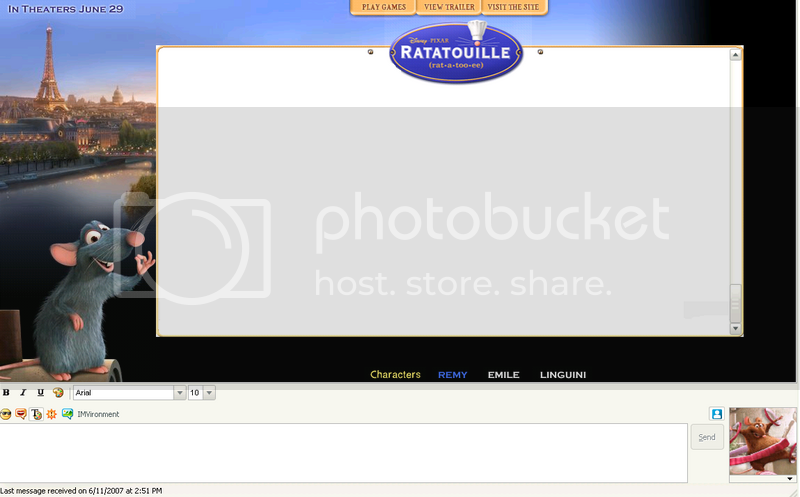
Task: Expand the font size 10 dropdown
Action: (209, 393)
